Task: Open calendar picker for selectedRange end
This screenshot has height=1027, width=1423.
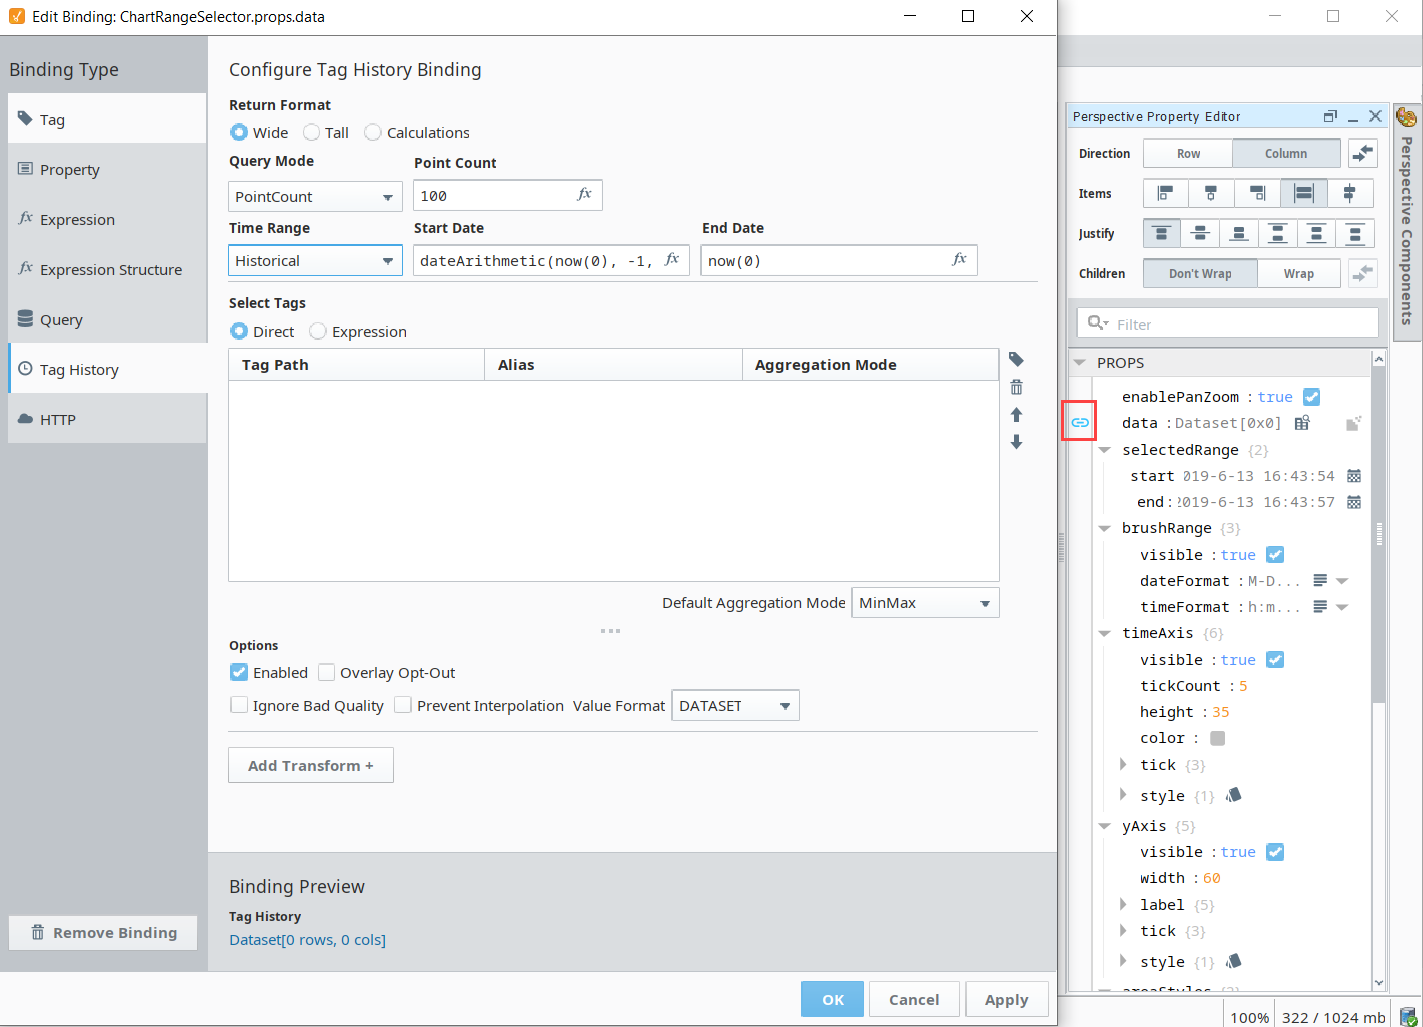Action: [x=1354, y=502]
